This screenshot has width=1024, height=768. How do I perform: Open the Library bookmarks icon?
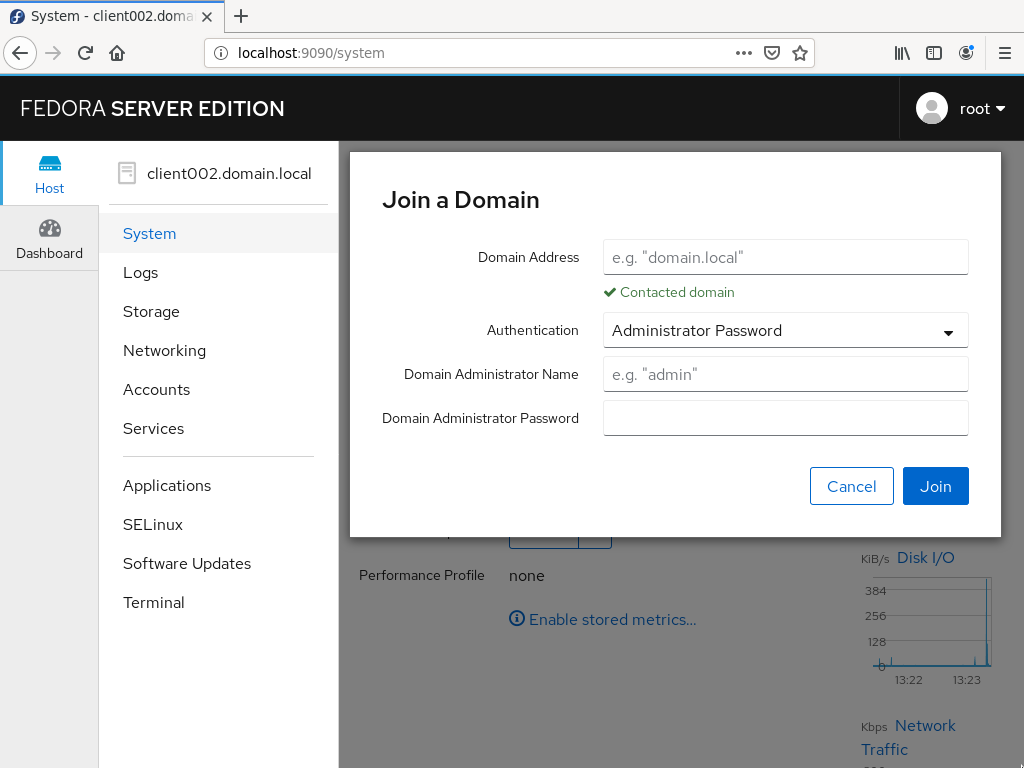point(902,53)
